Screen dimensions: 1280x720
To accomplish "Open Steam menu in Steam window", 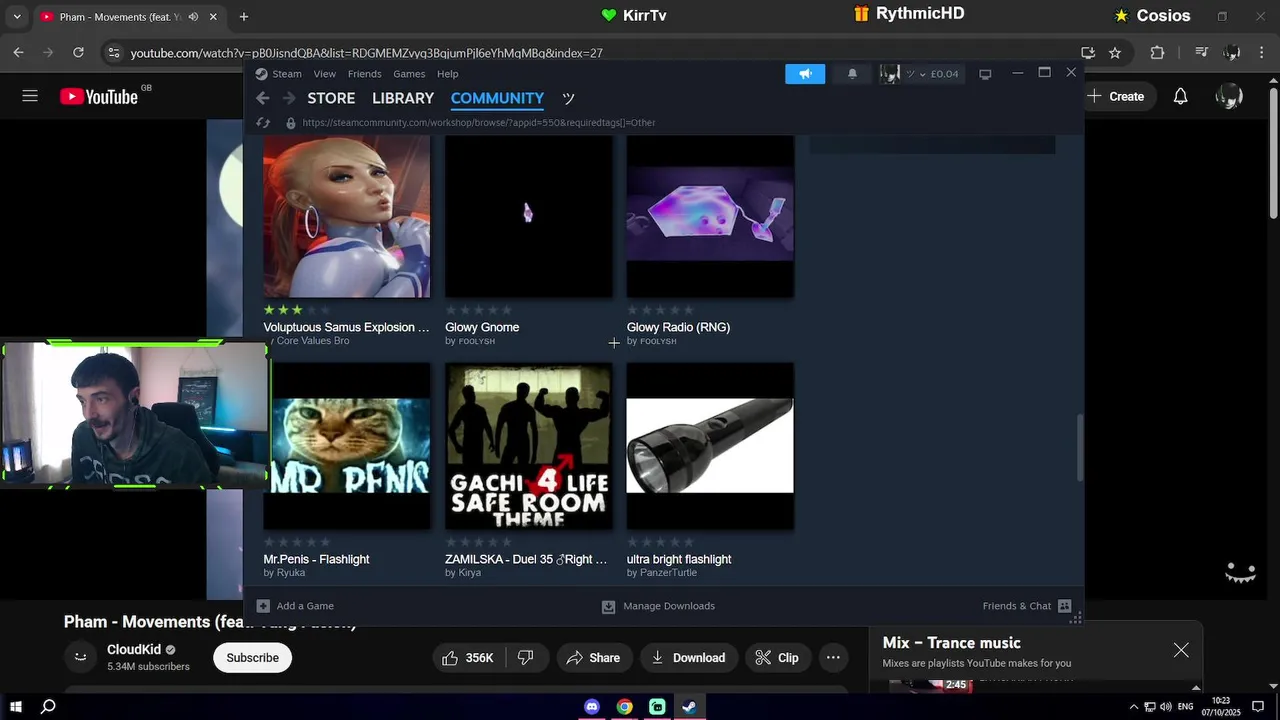I will click(287, 74).
